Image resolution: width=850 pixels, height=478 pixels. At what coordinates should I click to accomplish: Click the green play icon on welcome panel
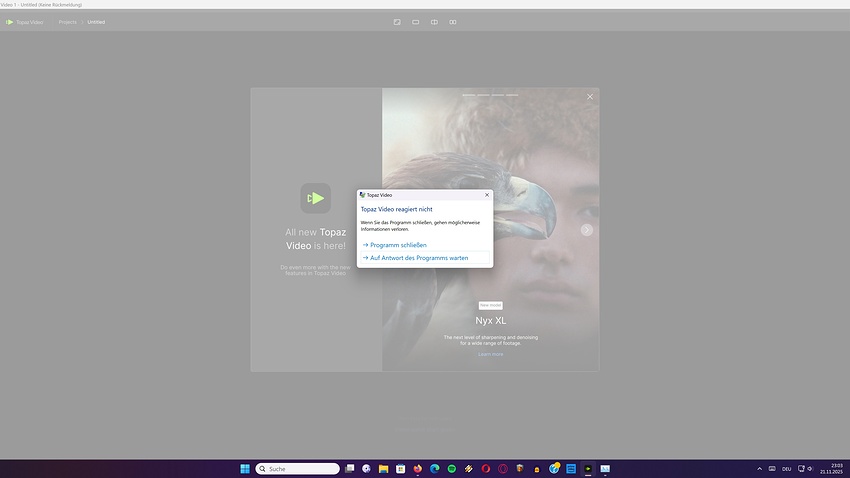[x=315, y=198]
